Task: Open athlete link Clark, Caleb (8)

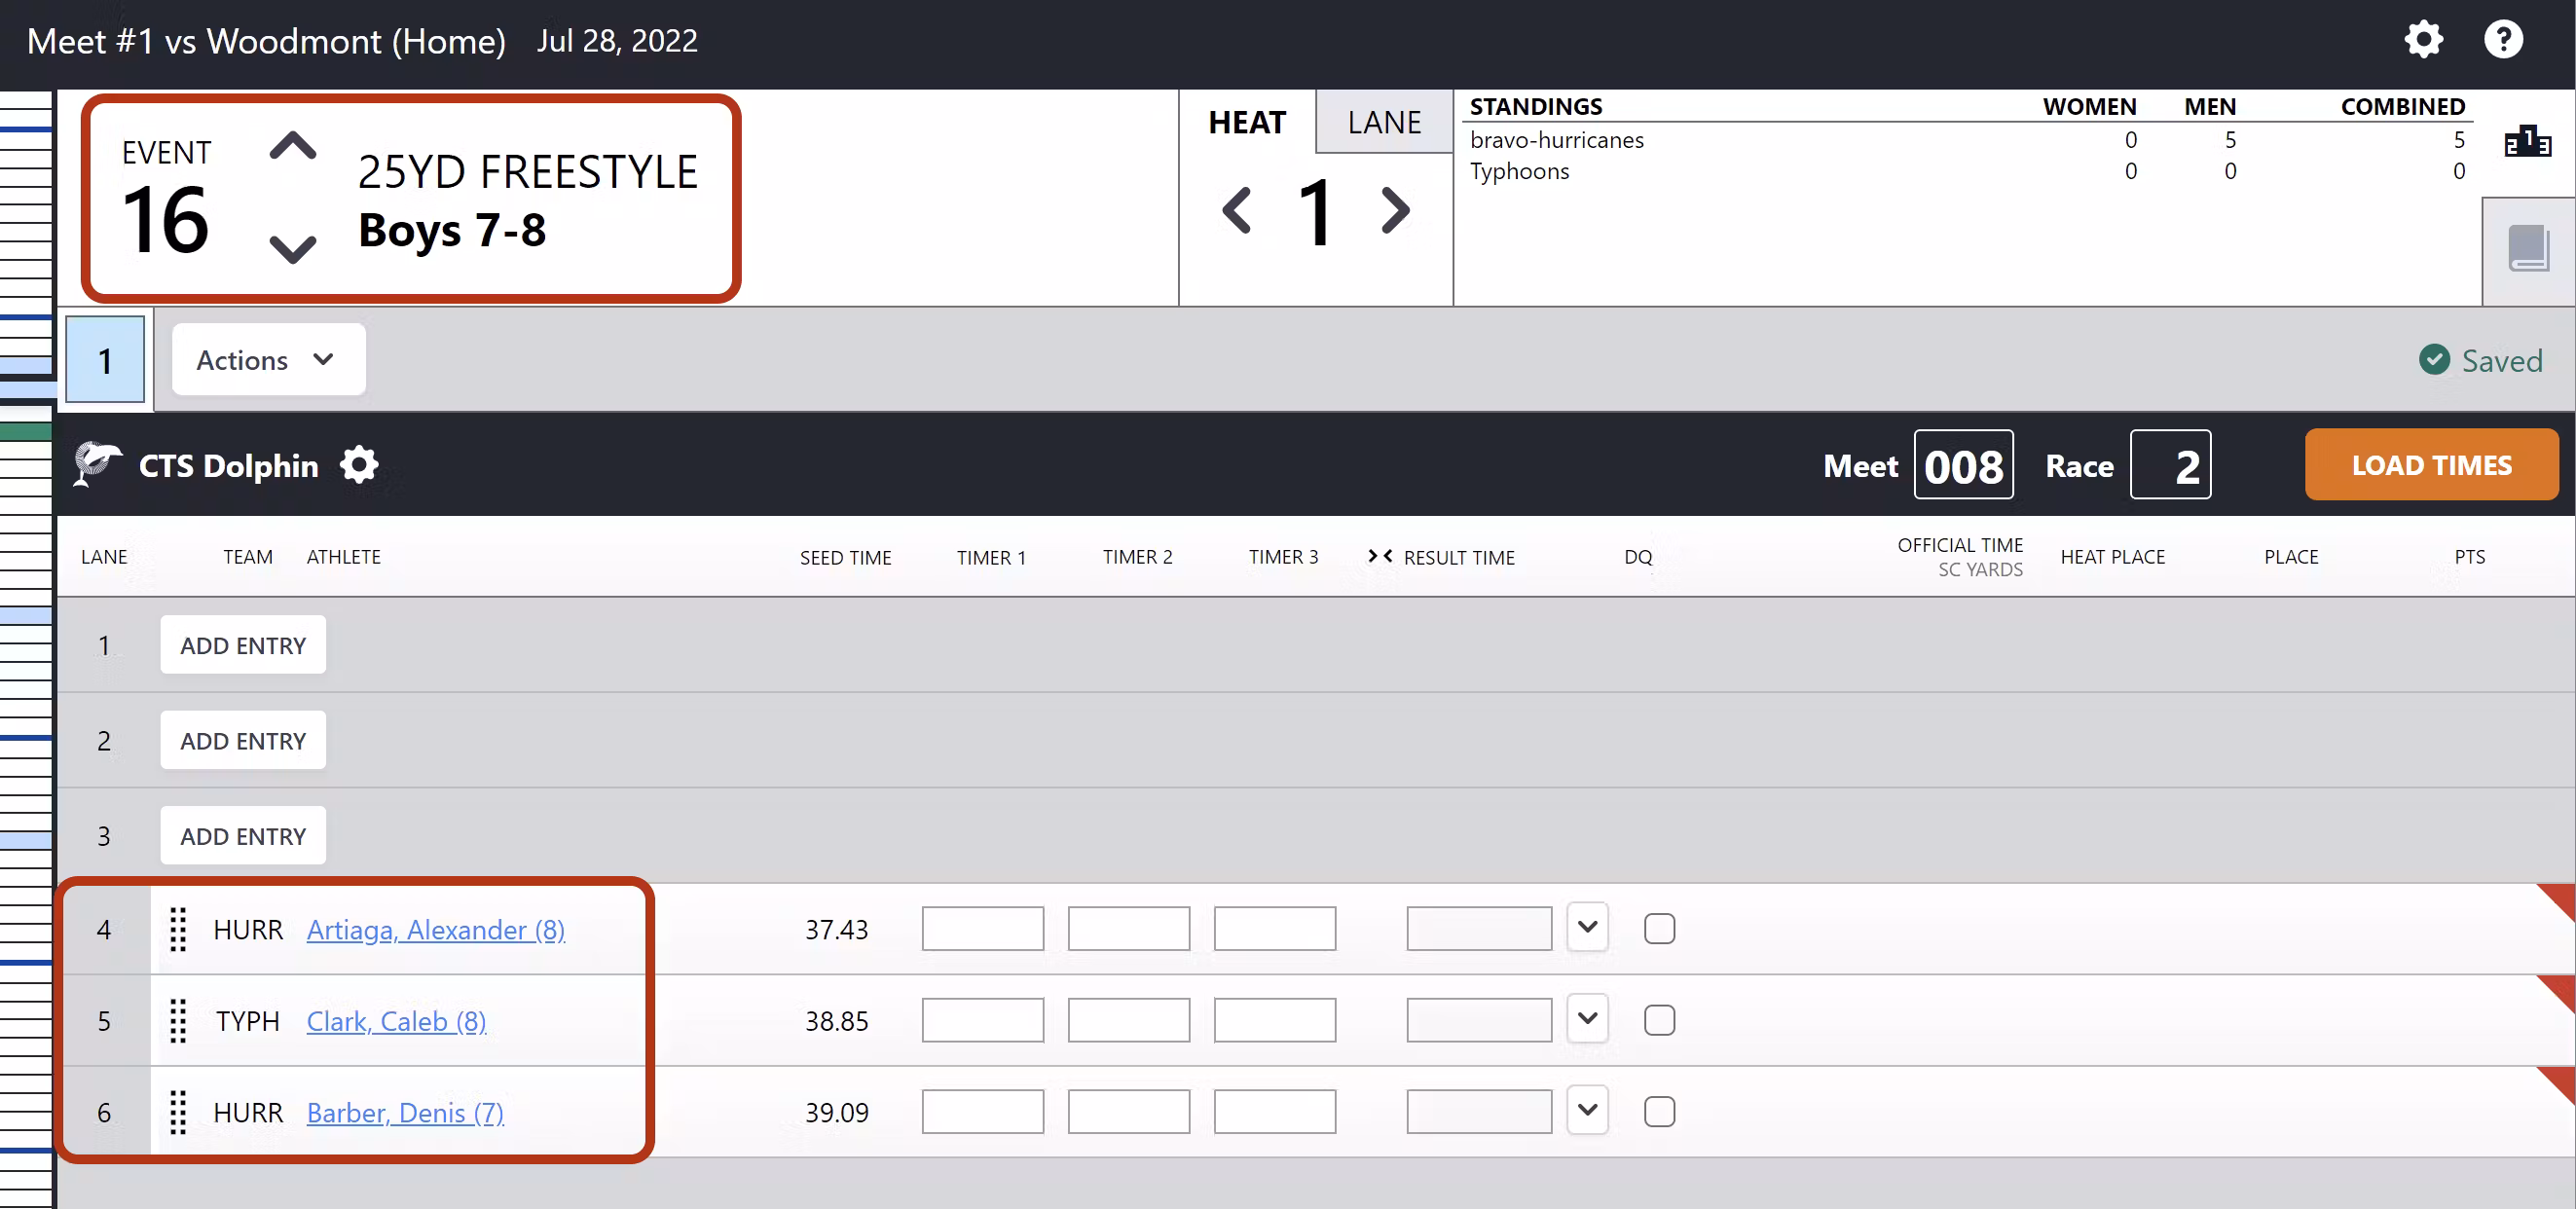Action: coord(396,1021)
